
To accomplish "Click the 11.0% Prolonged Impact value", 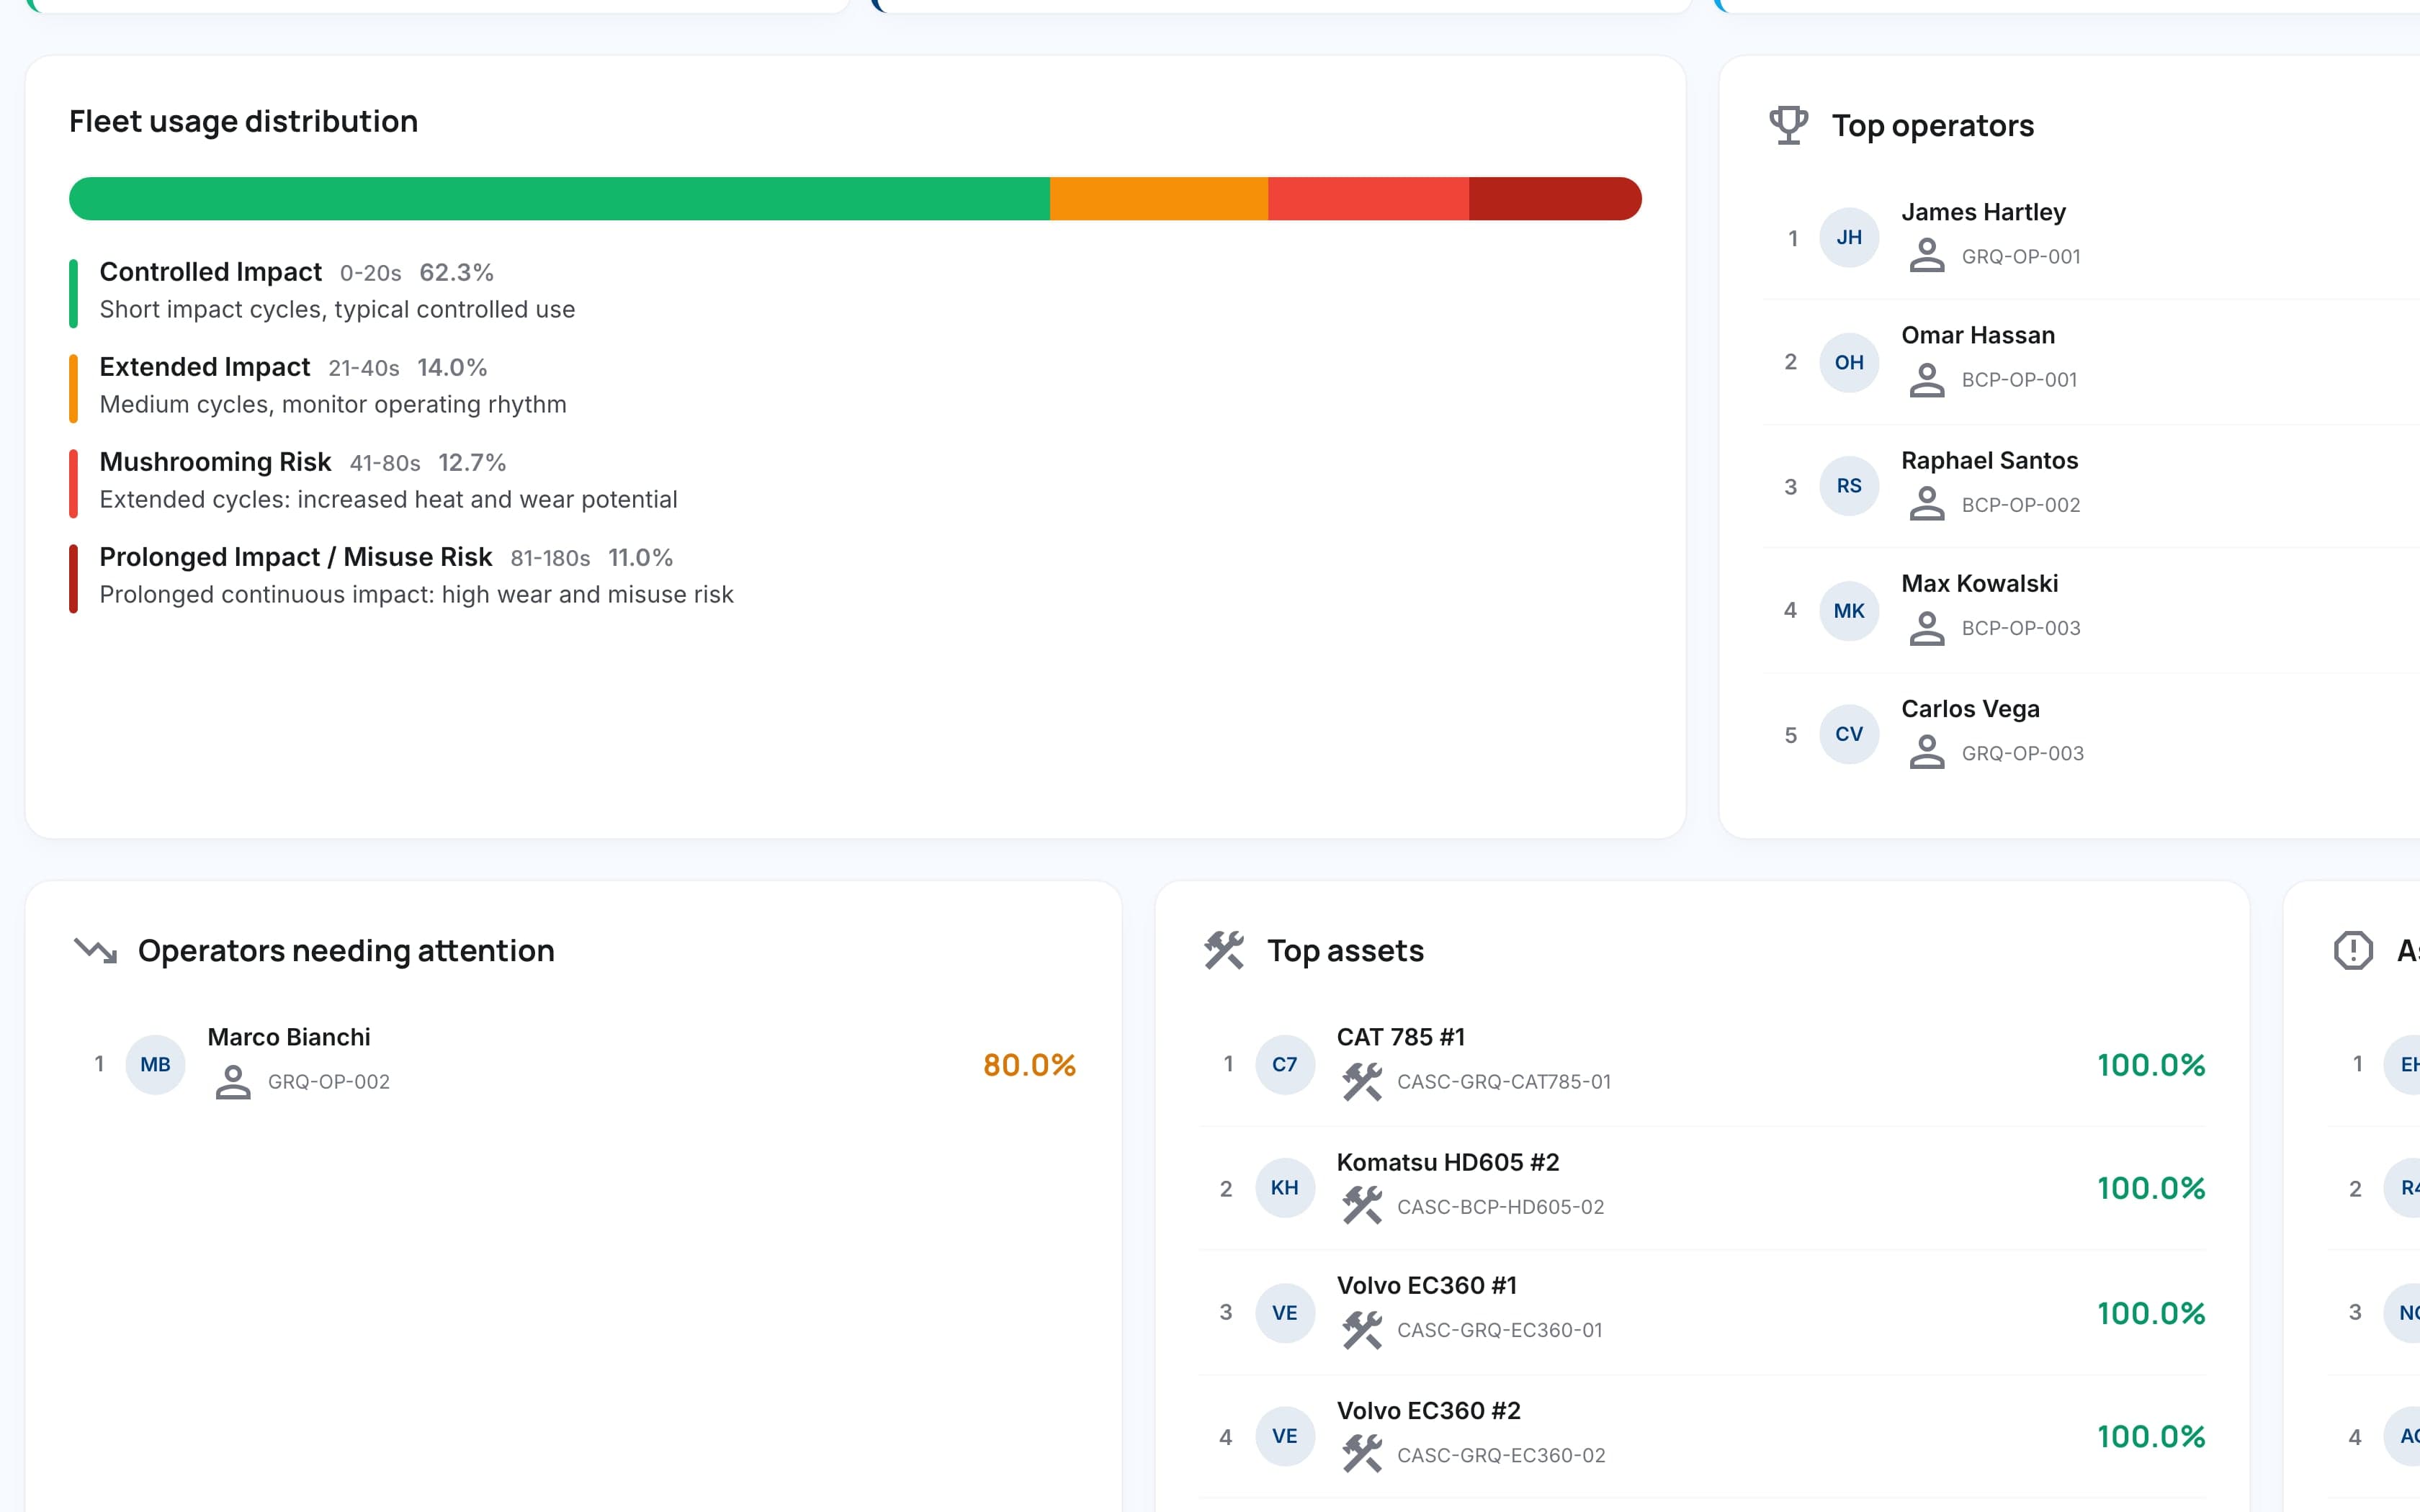I will pos(640,558).
